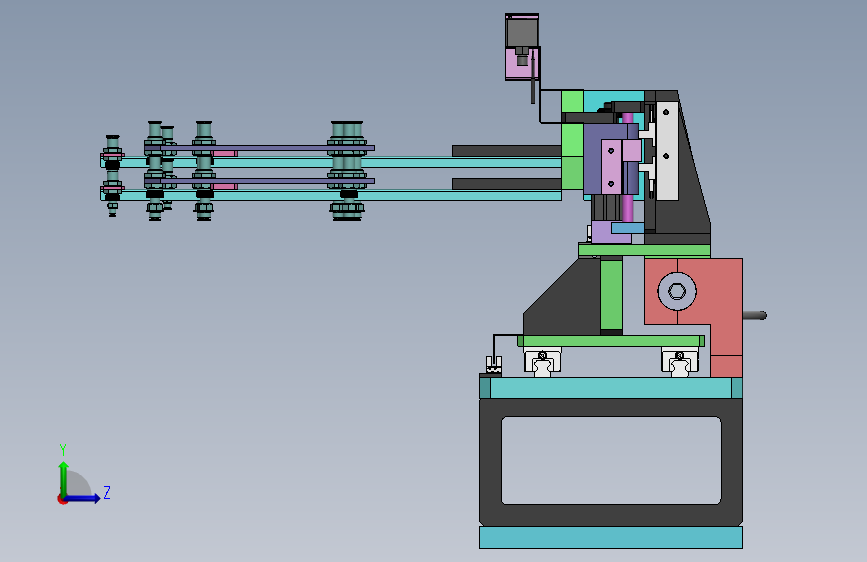Click the small sensor on the base's left edge

(x=493, y=366)
